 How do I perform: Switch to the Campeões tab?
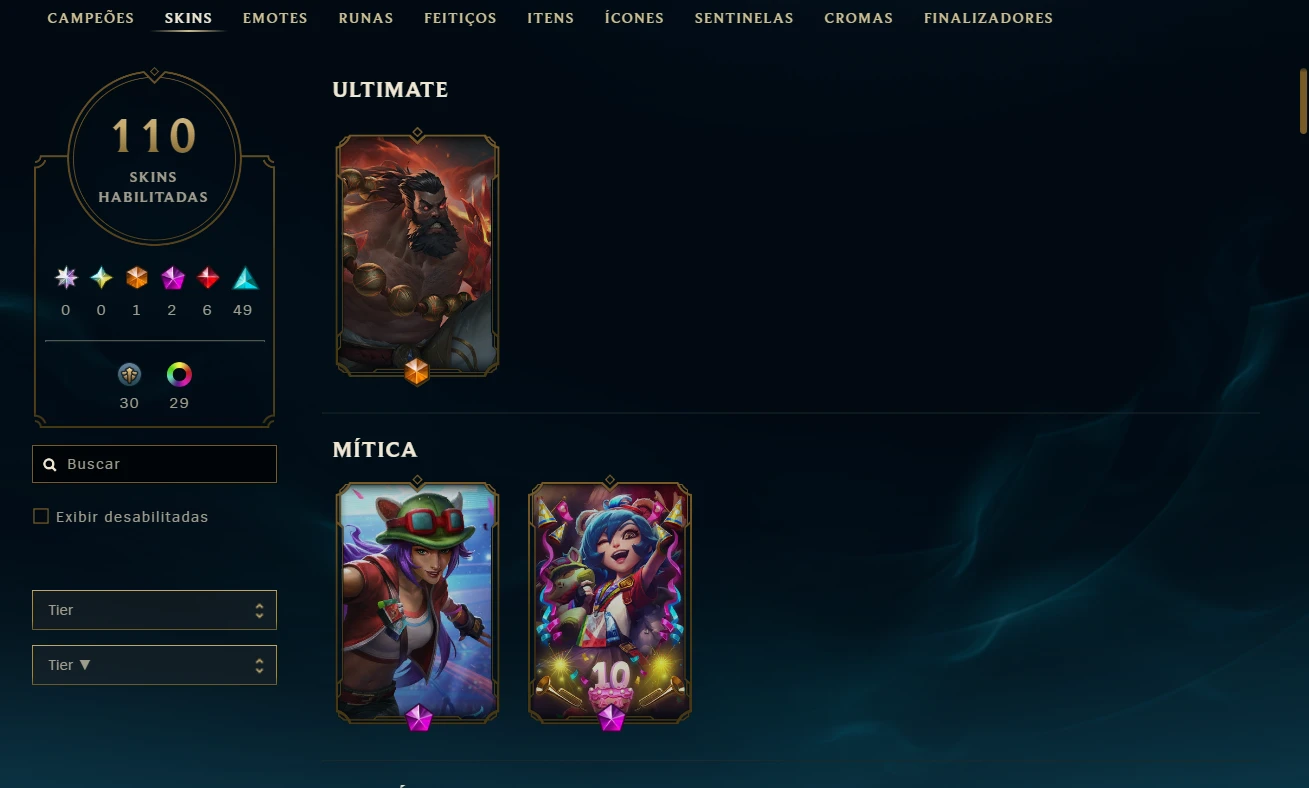(x=91, y=18)
